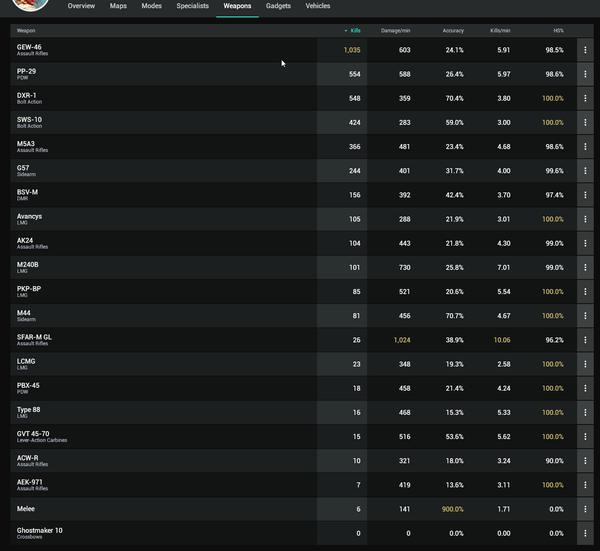Open the three-dot menu for BSV-M
600x551 pixels.
click(585, 195)
